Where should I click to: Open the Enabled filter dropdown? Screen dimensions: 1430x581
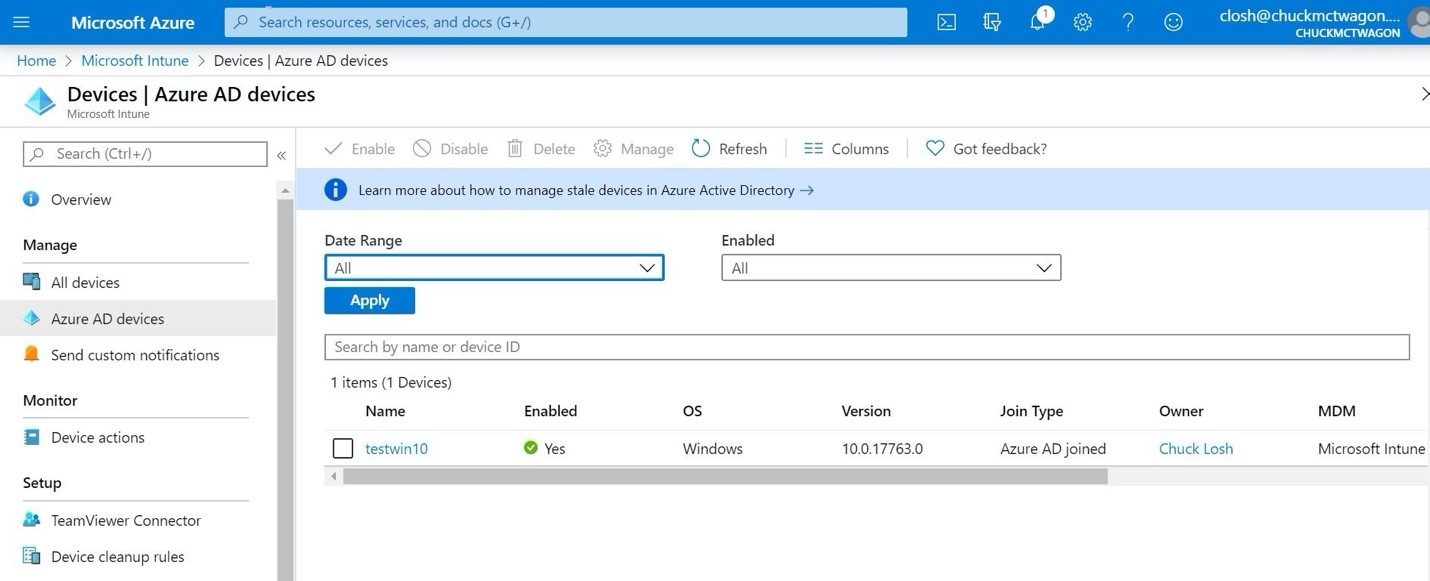pos(891,268)
